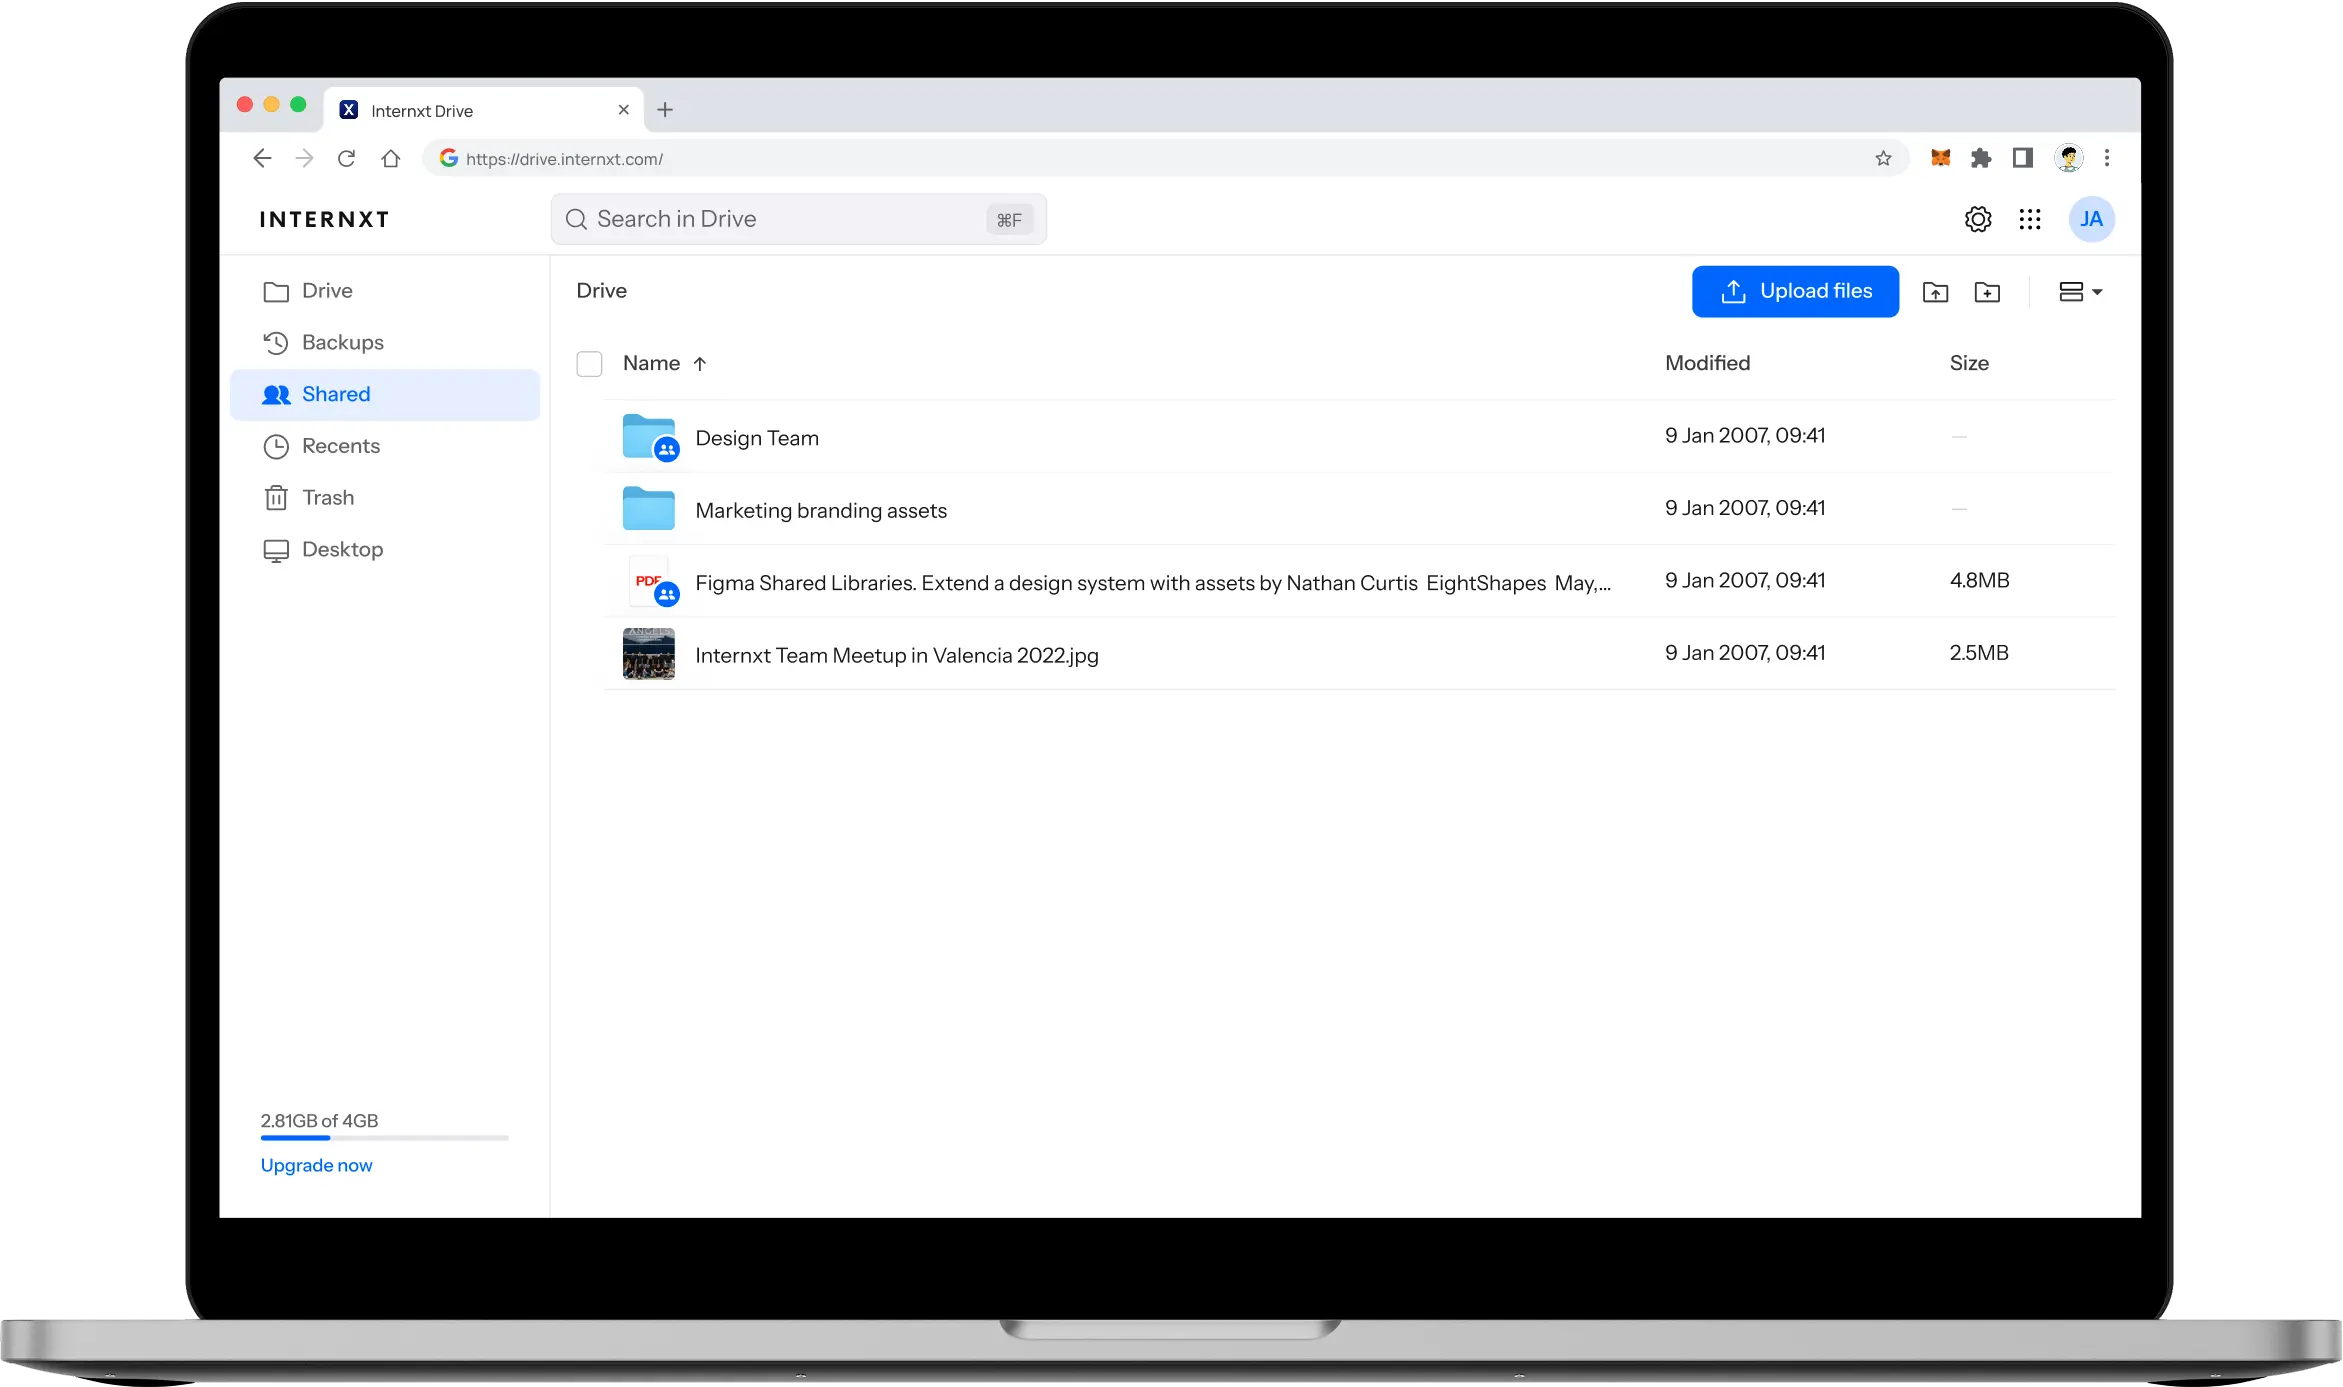Open the Marketing branding assets folder name
The height and width of the screenshot is (1387, 2343).
[821, 510]
